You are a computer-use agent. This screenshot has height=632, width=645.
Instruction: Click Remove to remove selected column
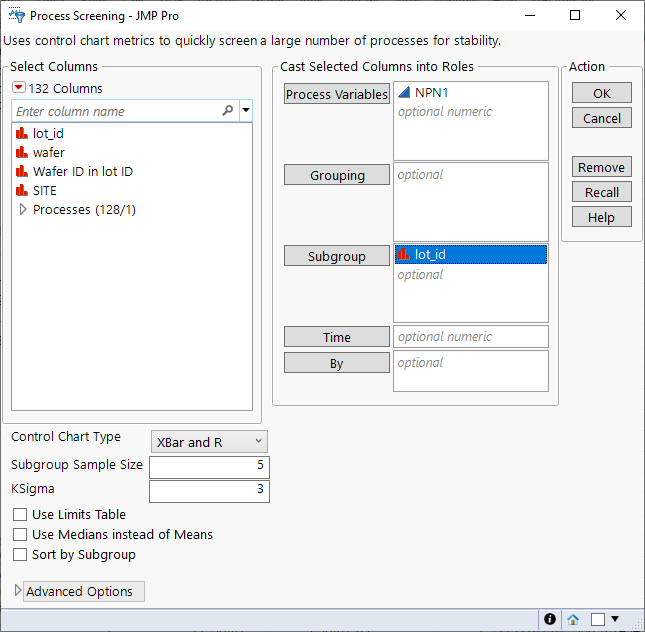(x=601, y=167)
